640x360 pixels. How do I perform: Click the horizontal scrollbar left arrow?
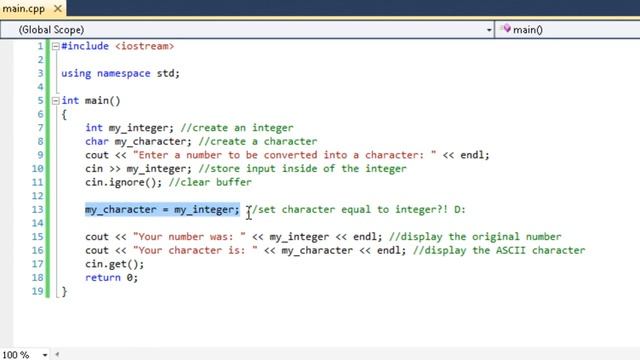coord(57,355)
